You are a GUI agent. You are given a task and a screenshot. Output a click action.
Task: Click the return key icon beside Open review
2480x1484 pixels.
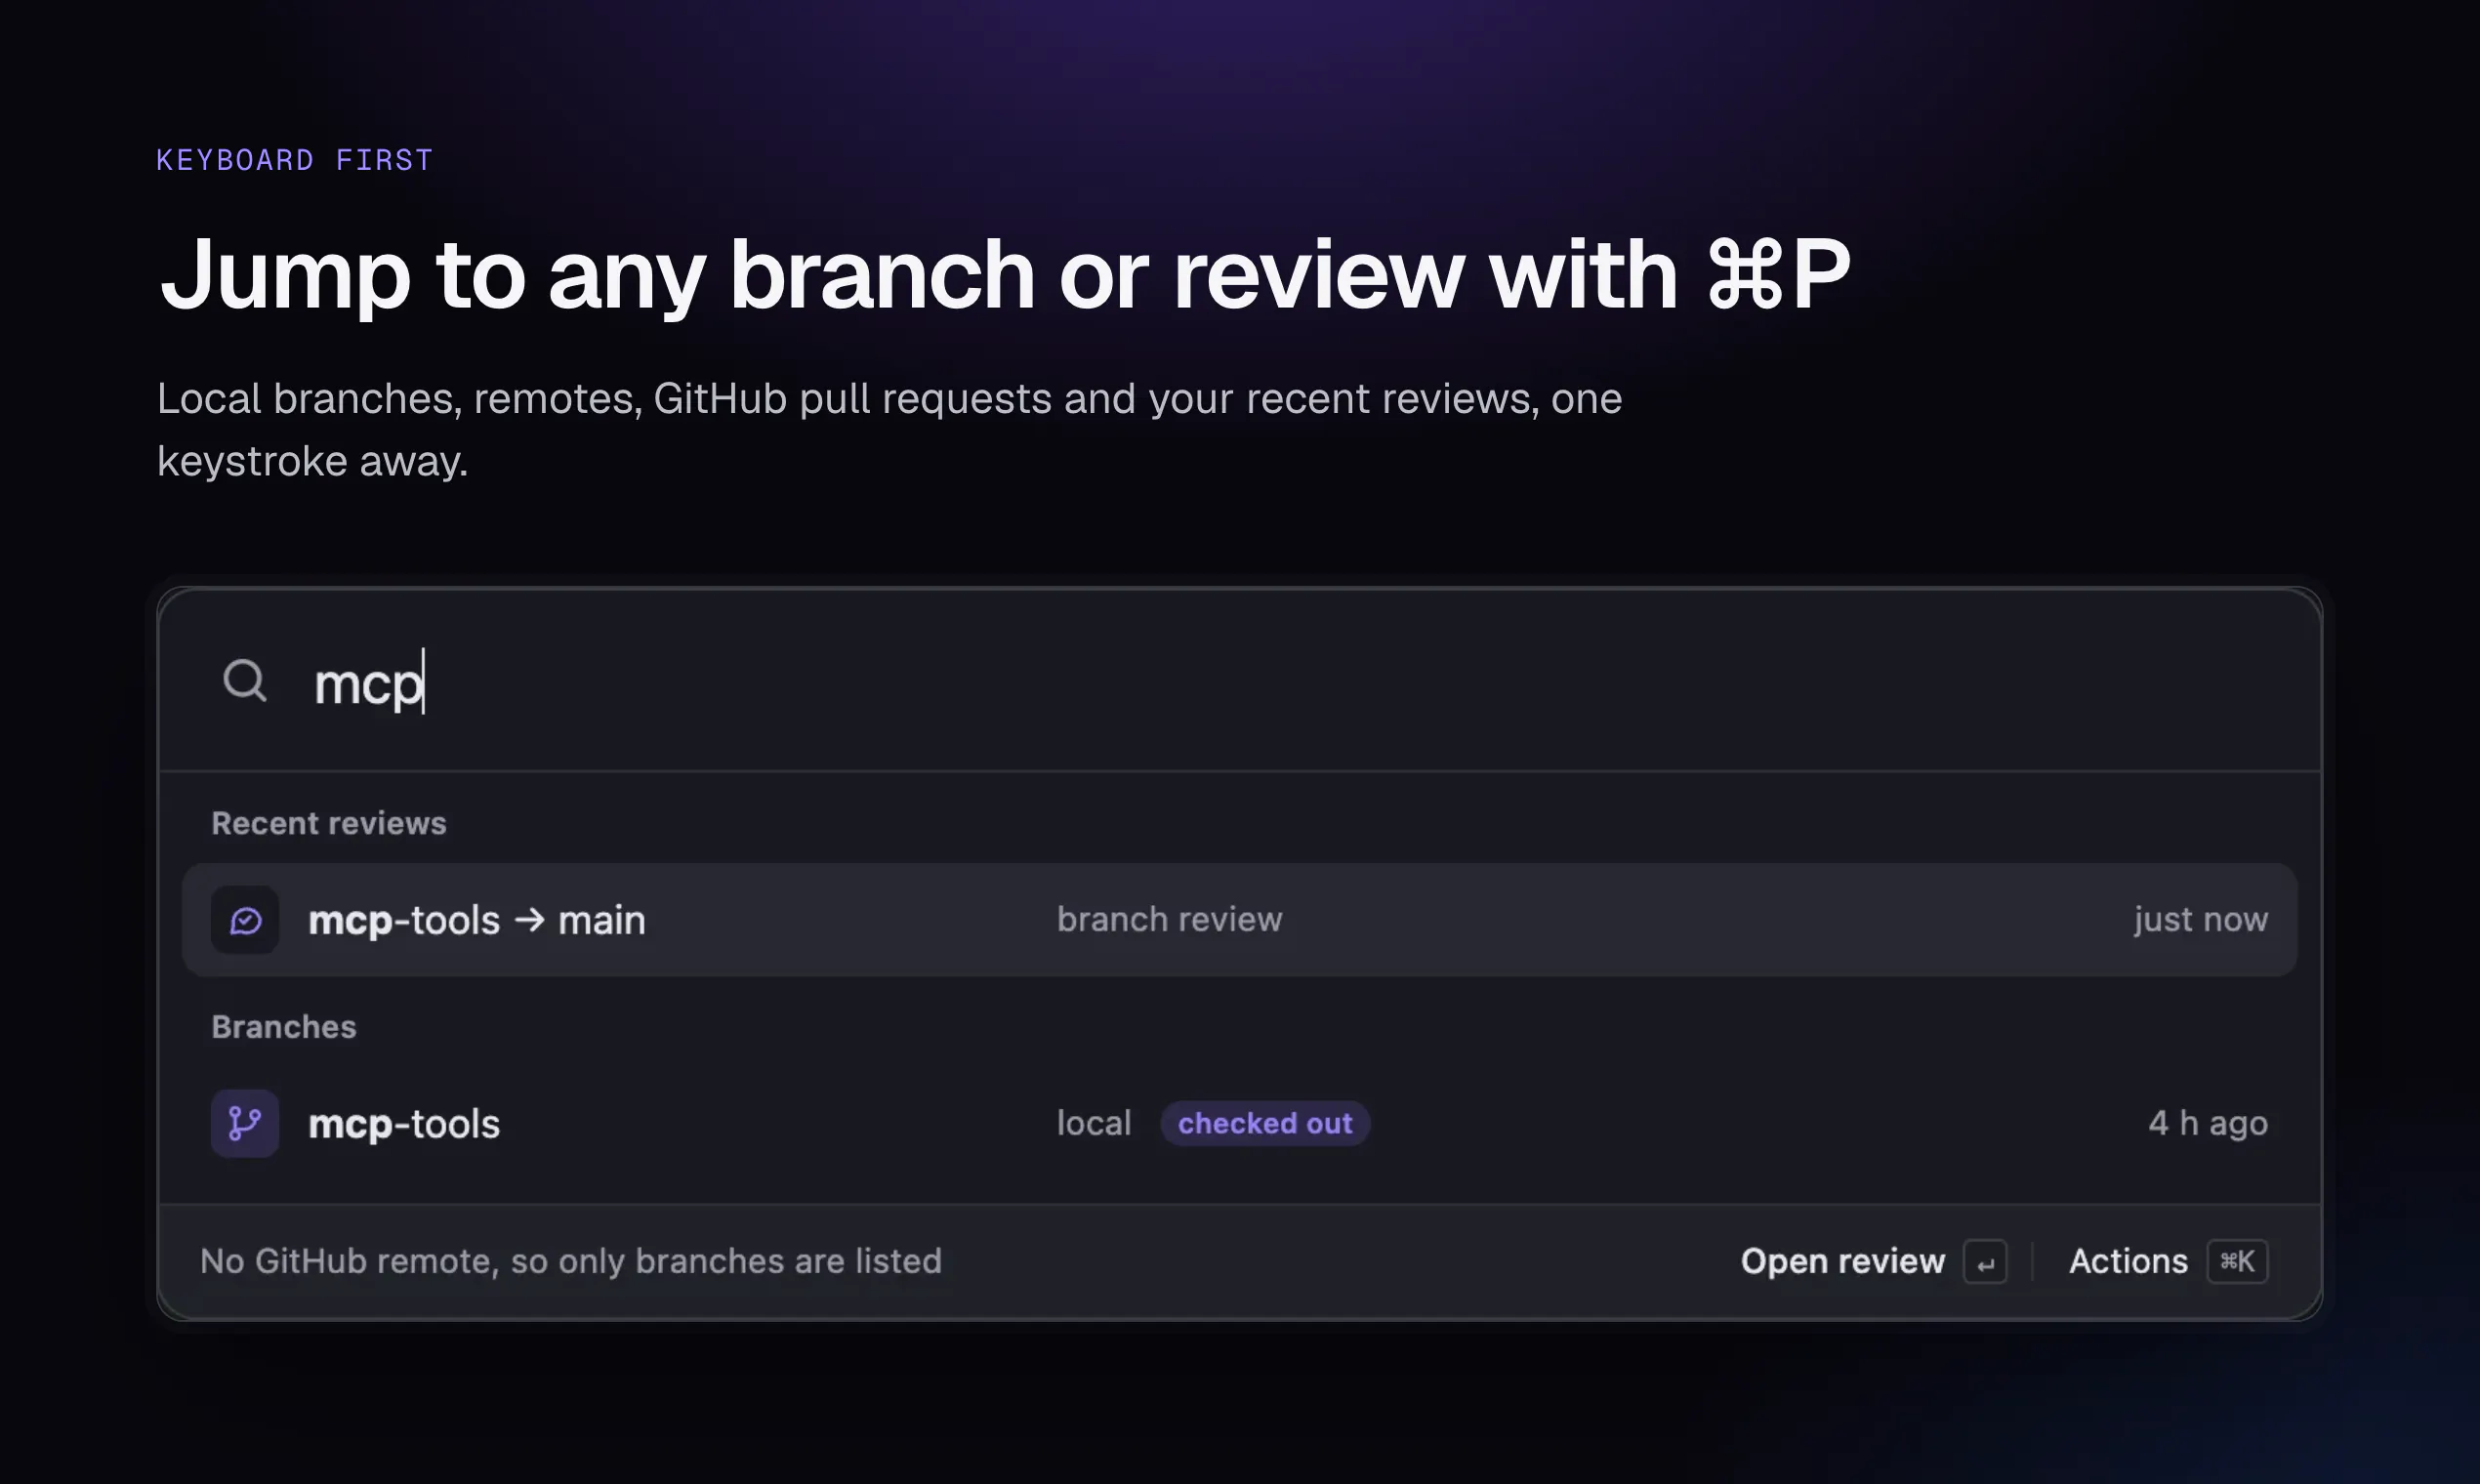click(1985, 1262)
